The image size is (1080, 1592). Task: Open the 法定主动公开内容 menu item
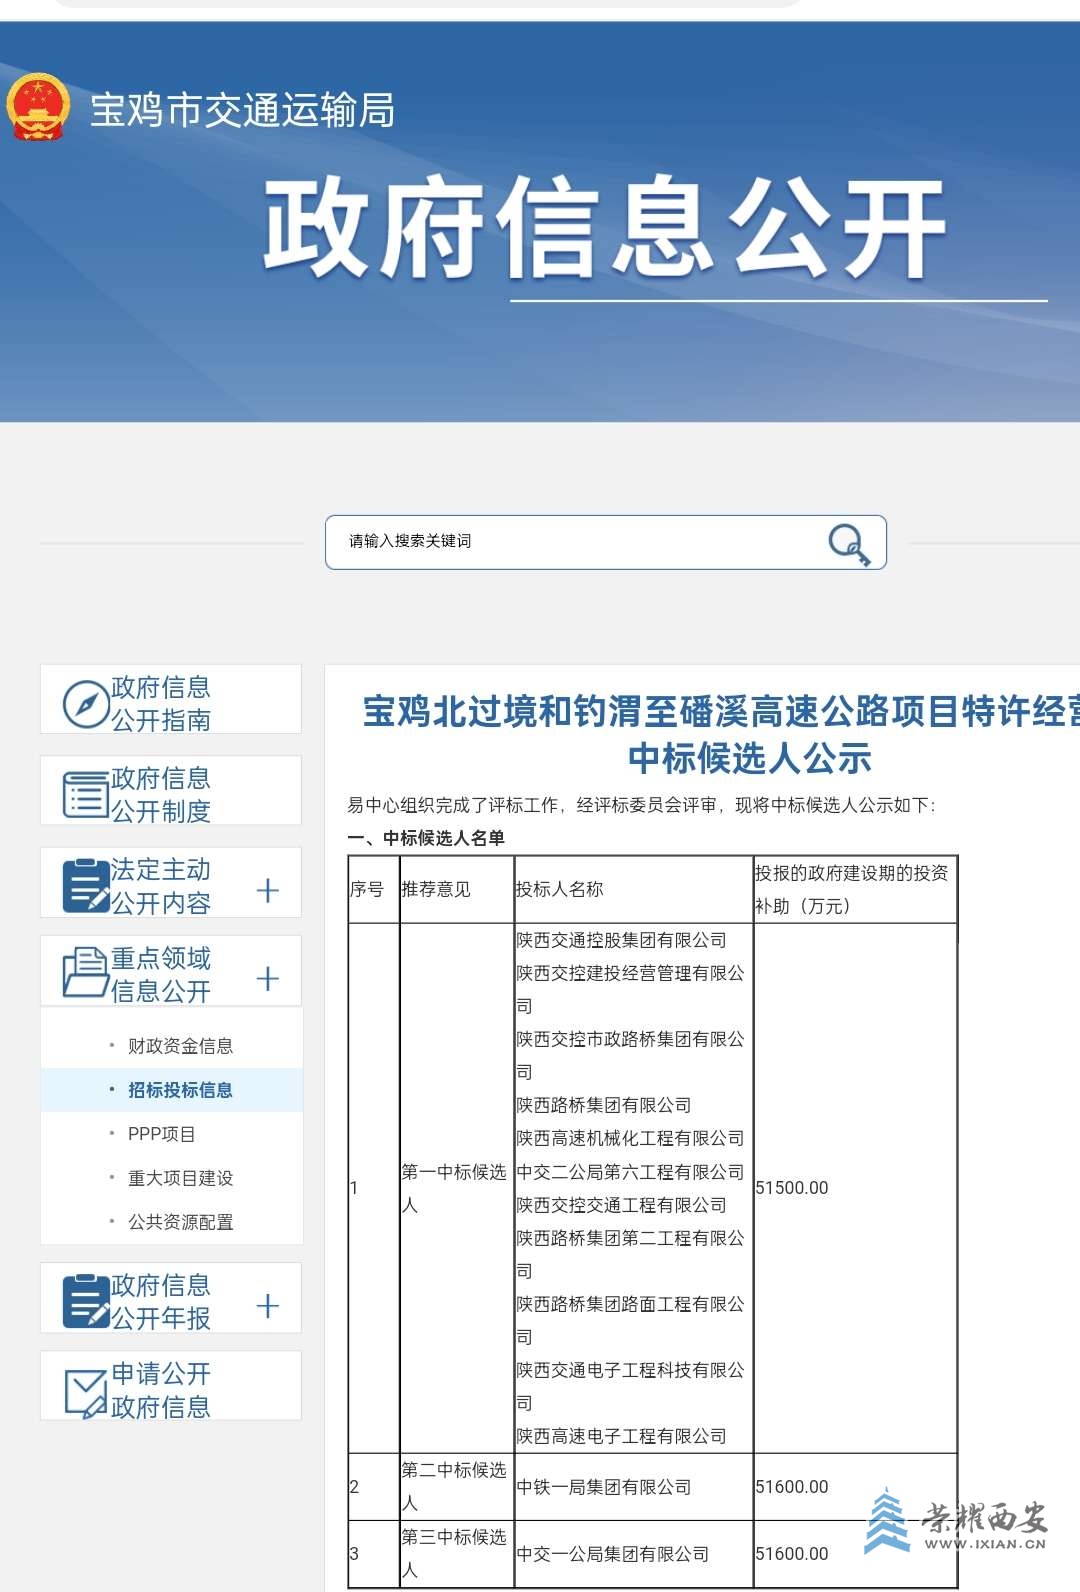[171, 883]
